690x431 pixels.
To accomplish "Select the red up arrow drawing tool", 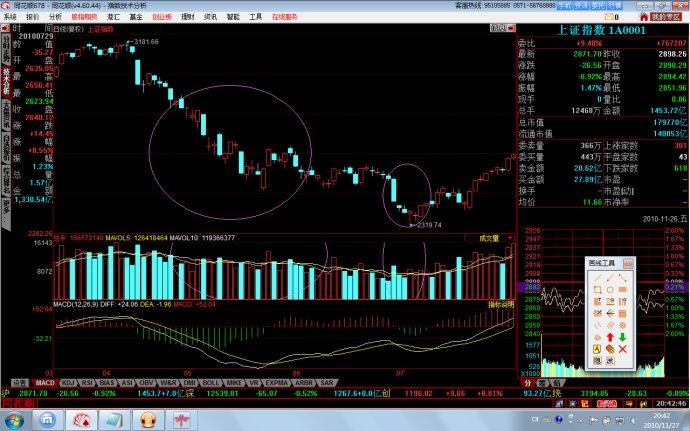I will 609,336.
